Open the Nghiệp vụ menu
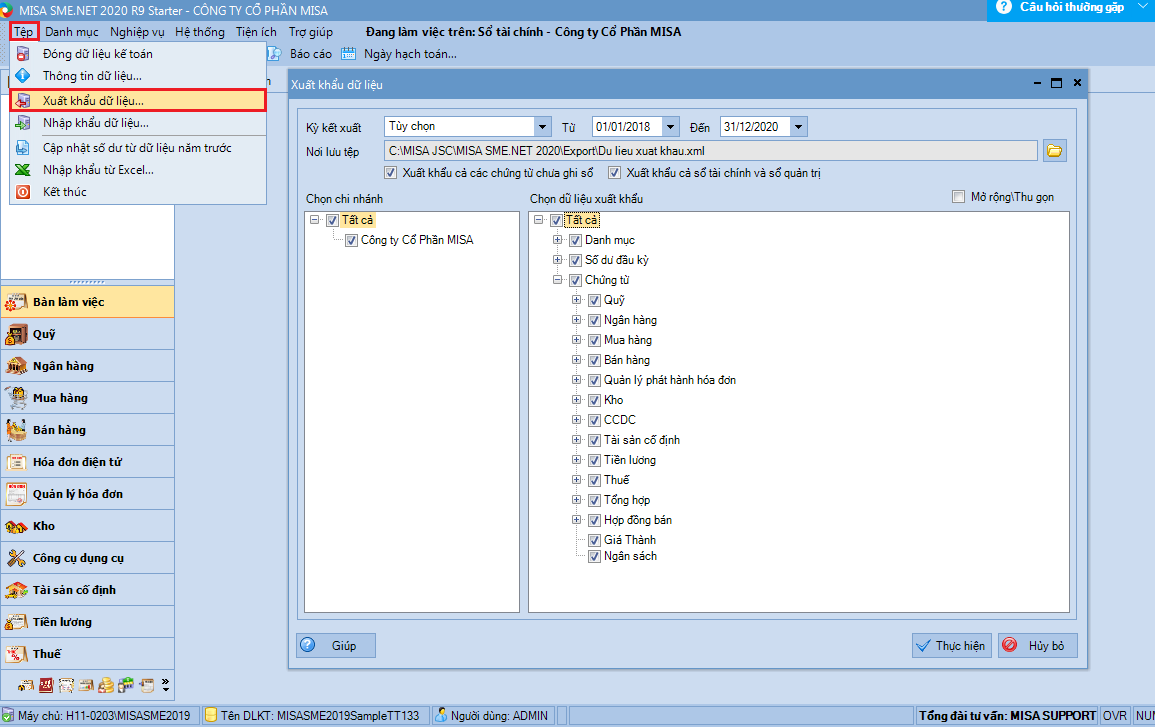The width and height of the screenshot is (1155, 727). [x=137, y=32]
